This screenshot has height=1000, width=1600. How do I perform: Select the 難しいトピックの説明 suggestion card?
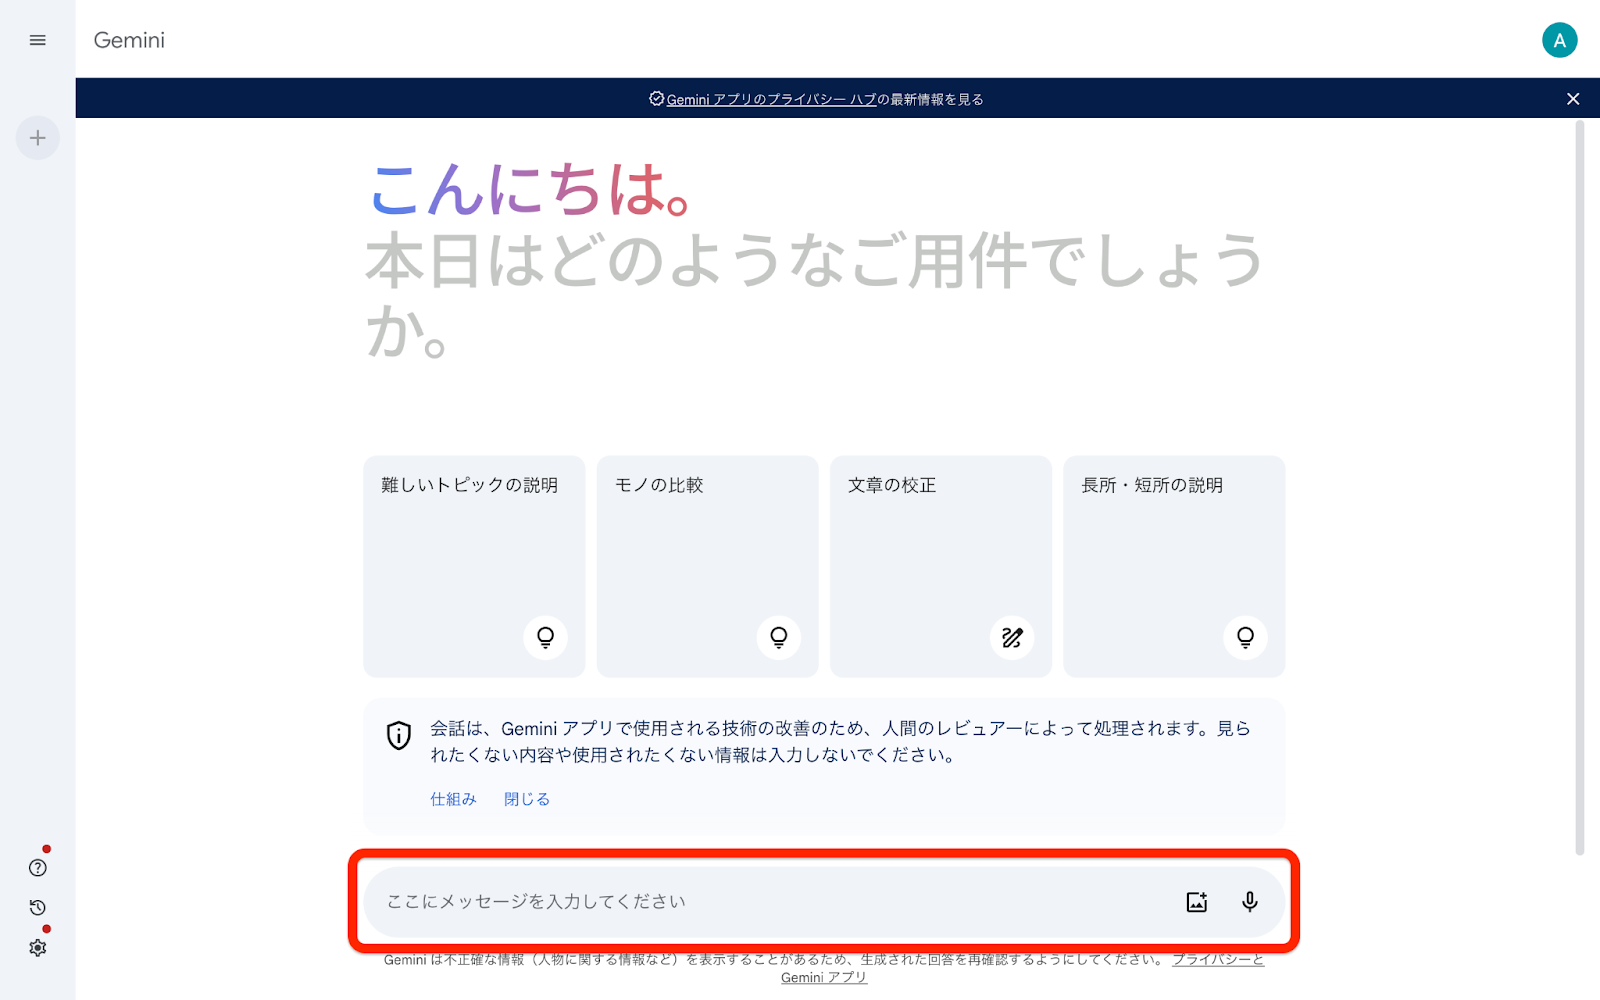pyautogui.click(x=474, y=566)
